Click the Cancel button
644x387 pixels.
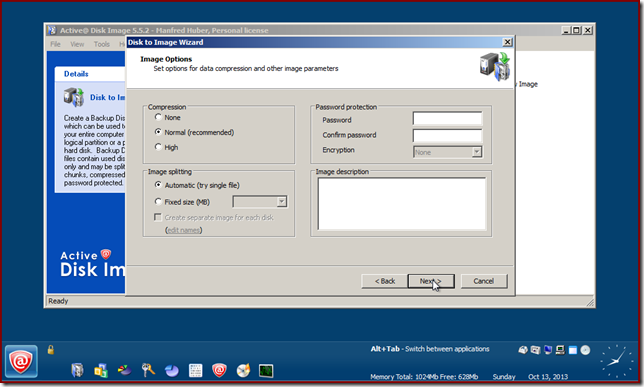484,281
